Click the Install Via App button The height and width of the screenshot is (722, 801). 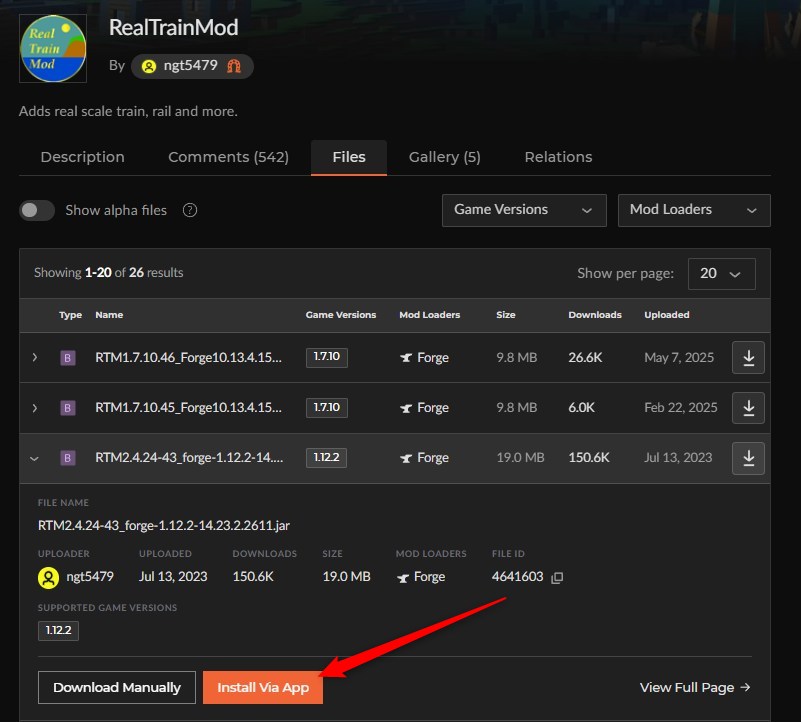click(263, 687)
